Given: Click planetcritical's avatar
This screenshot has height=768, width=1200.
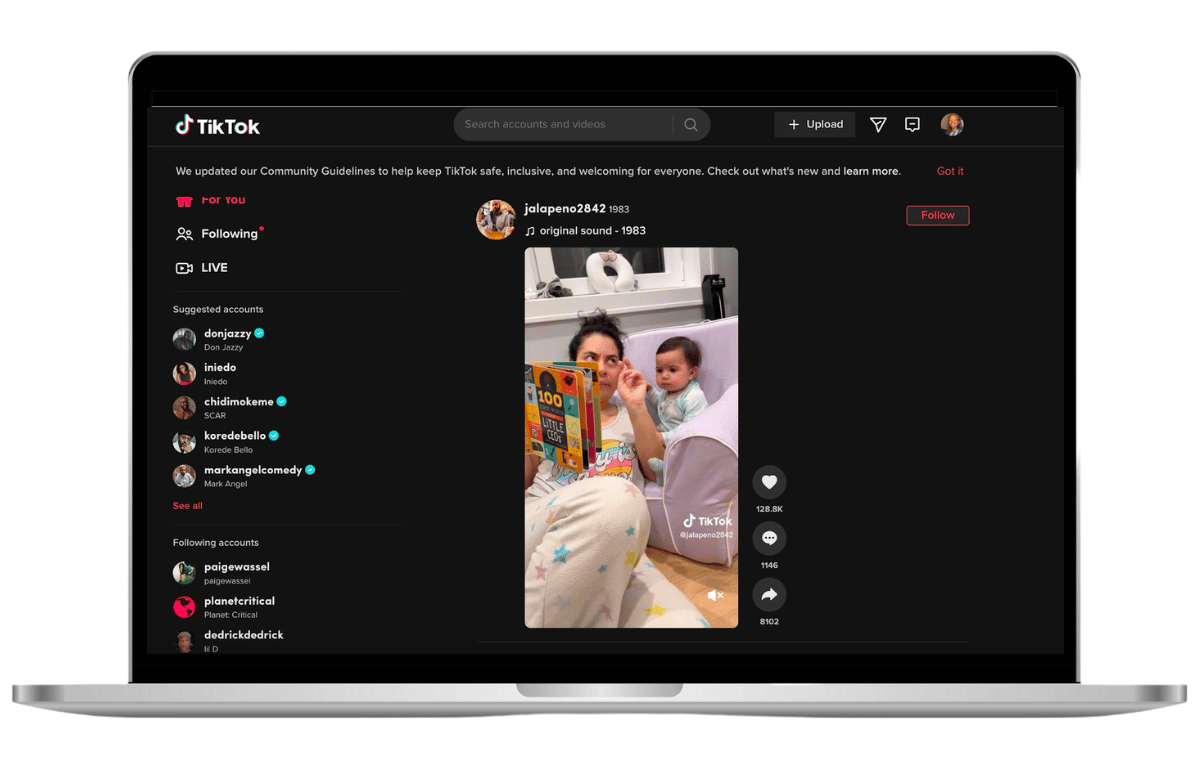Looking at the screenshot, I should coord(184,606).
